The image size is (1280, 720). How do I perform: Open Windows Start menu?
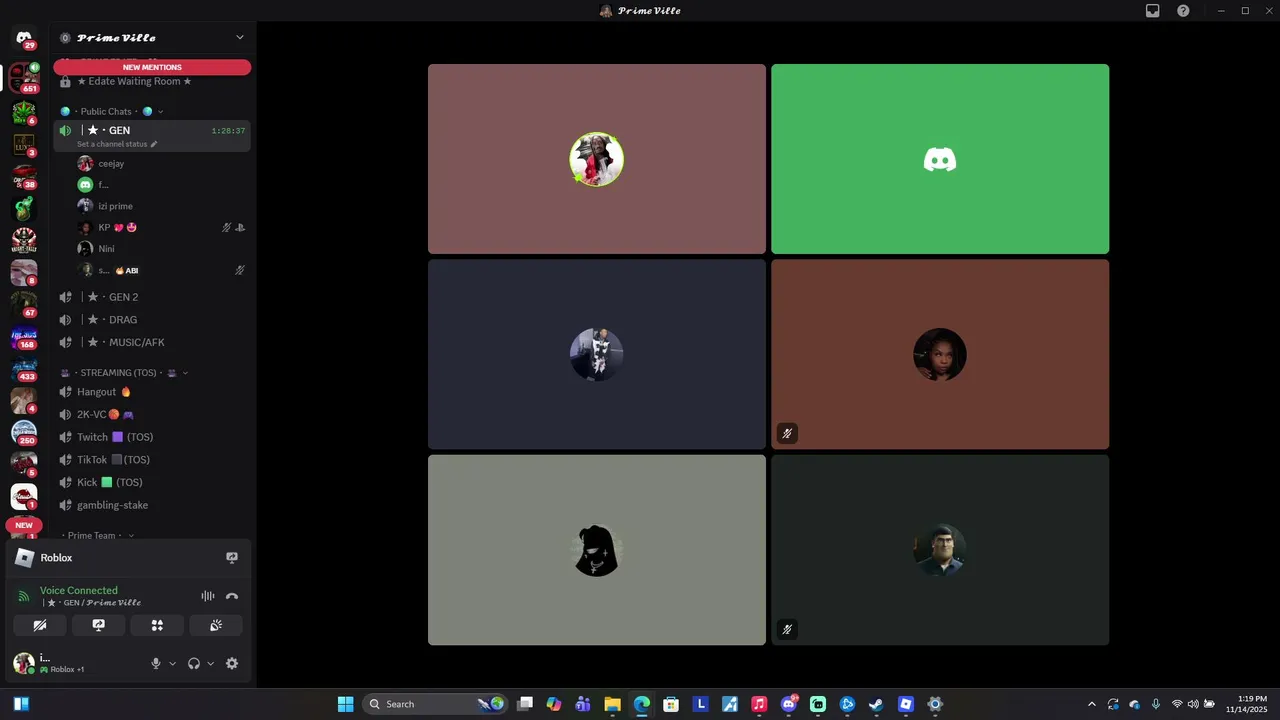click(345, 704)
